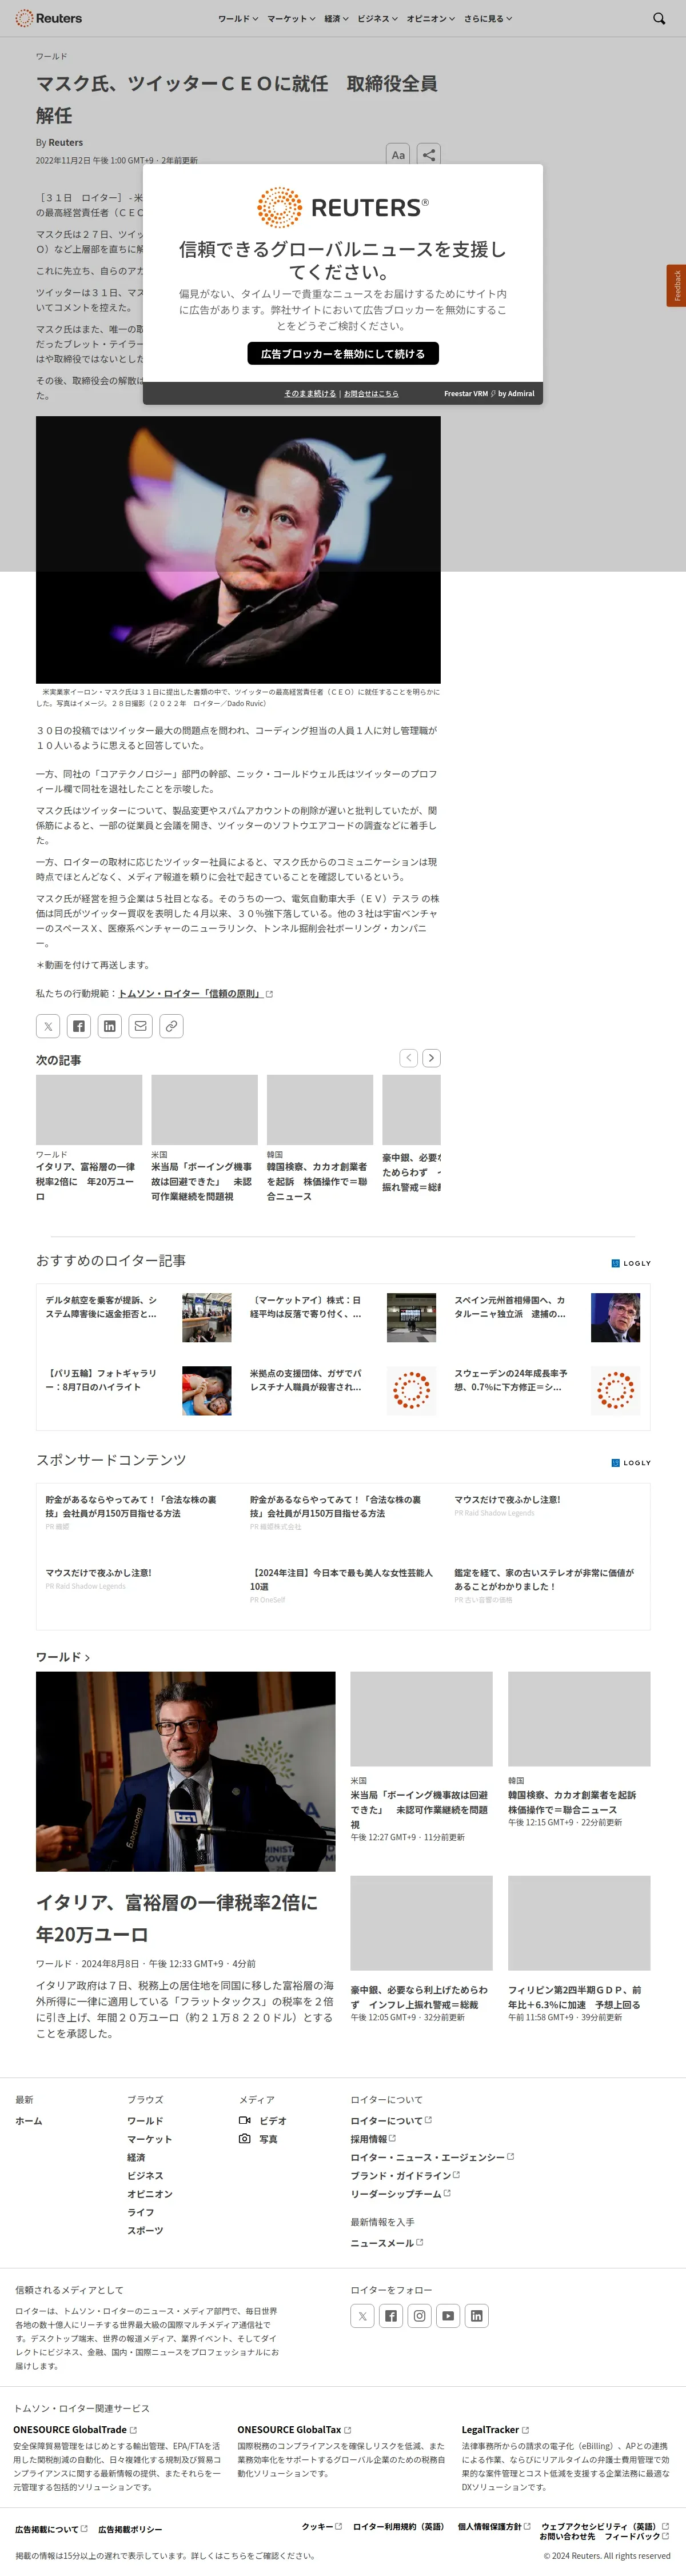Go to previous carousel arrow in 次の記事

(408, 1058)
